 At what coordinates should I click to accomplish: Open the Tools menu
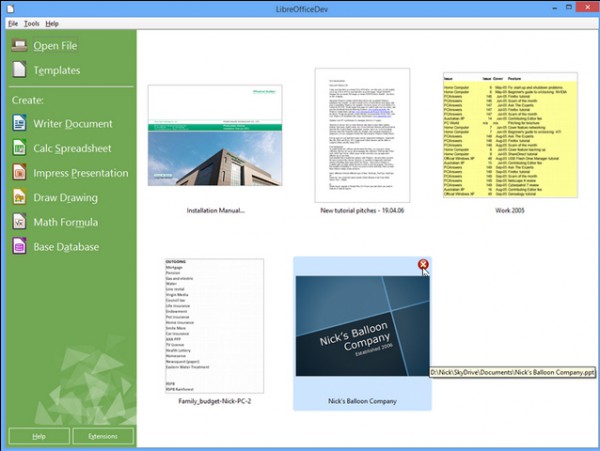tap(31, 23)
